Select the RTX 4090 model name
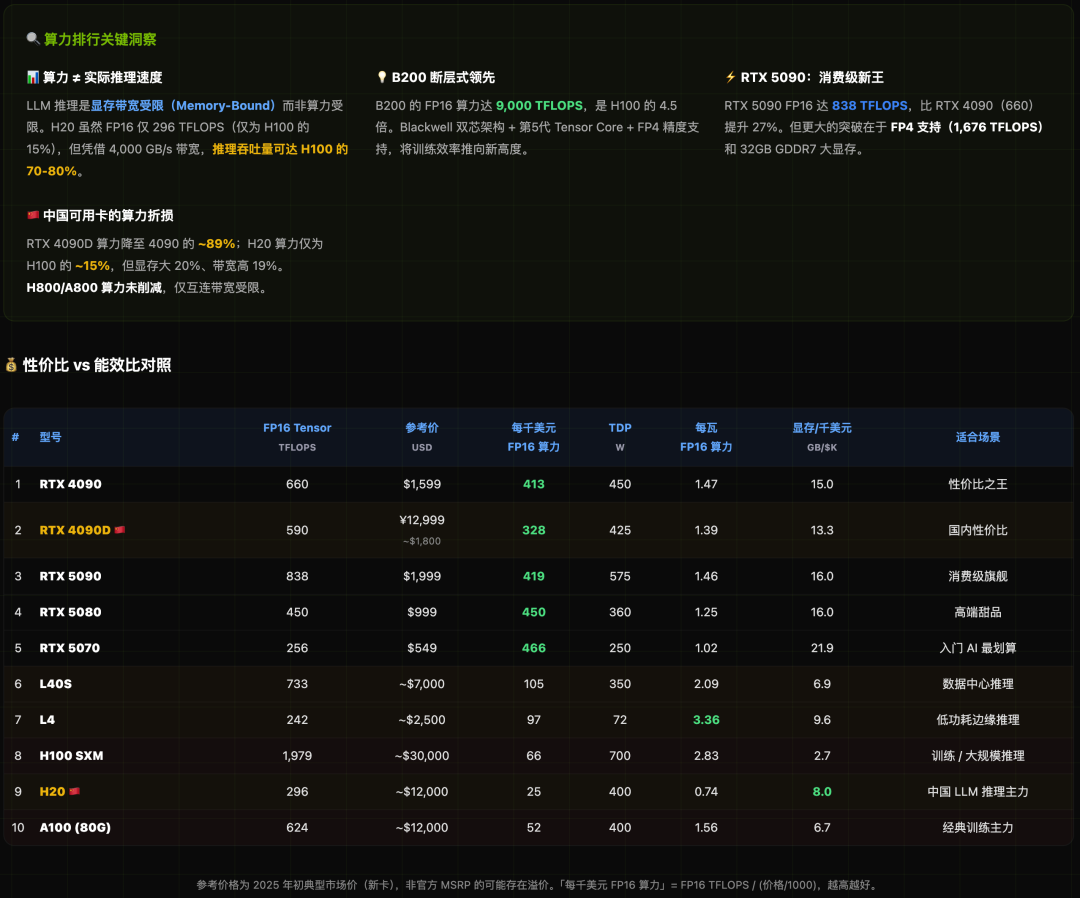The height and width of the screenshot is (898, 1080). point(70,484)
